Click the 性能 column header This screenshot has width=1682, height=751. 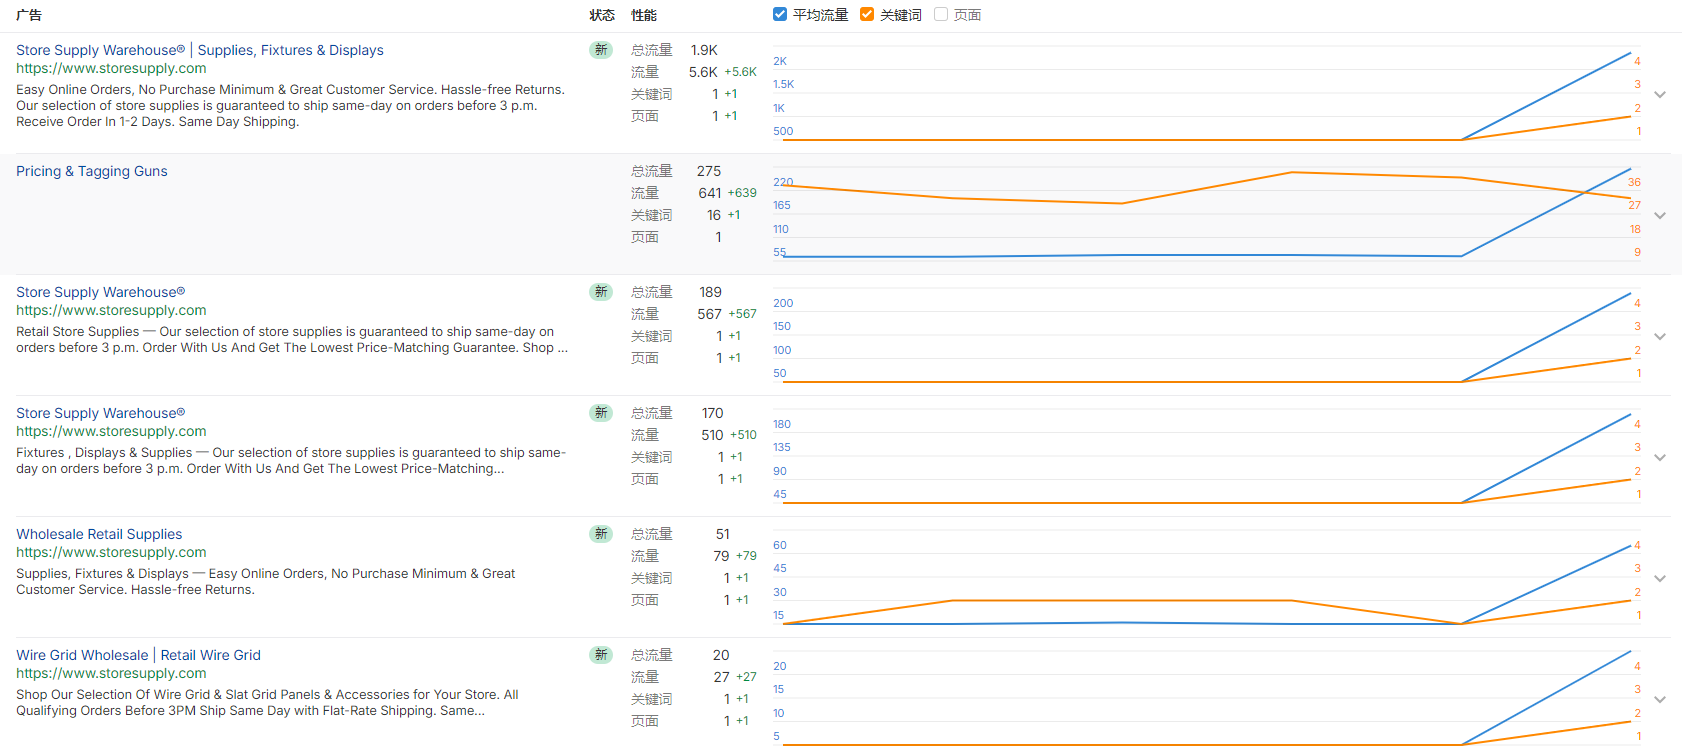pyautogui.click(x=644, y=15)
